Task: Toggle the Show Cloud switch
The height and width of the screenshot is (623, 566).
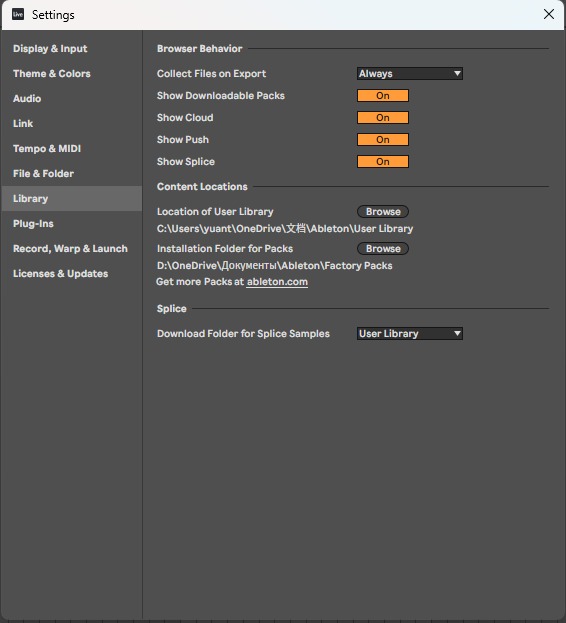Action: pyautogui.click(x=382, y=118)
